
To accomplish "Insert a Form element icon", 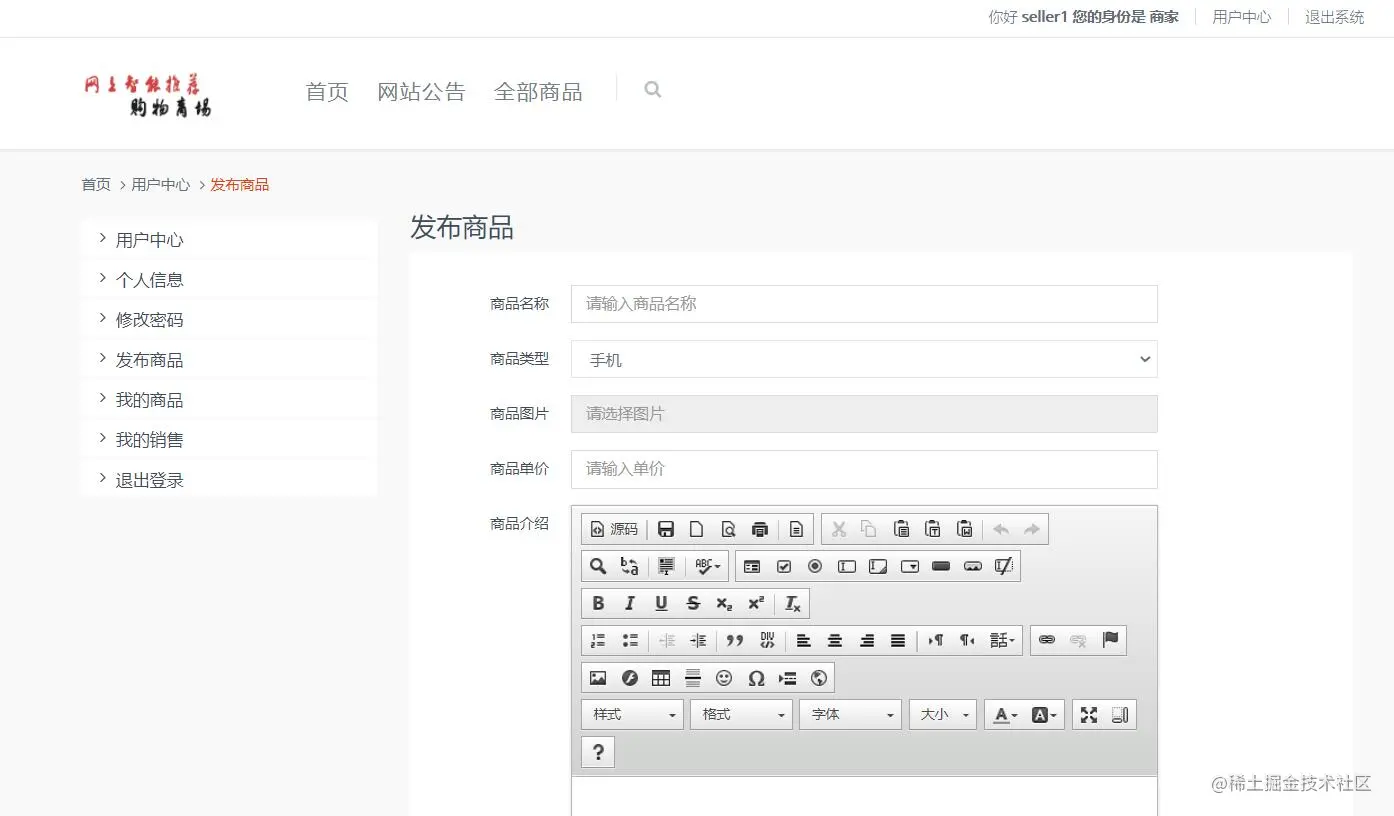I will [x=752, y=566].
